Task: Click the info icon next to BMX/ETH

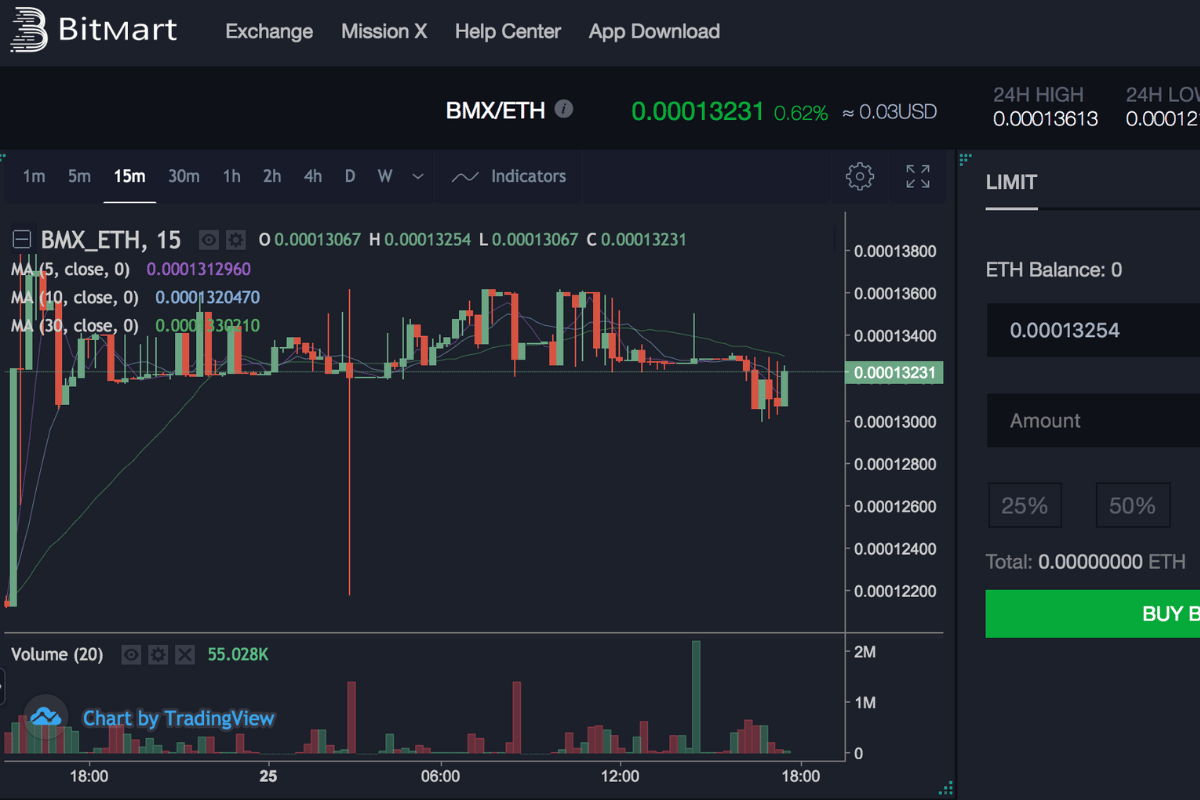Action: 564,108
